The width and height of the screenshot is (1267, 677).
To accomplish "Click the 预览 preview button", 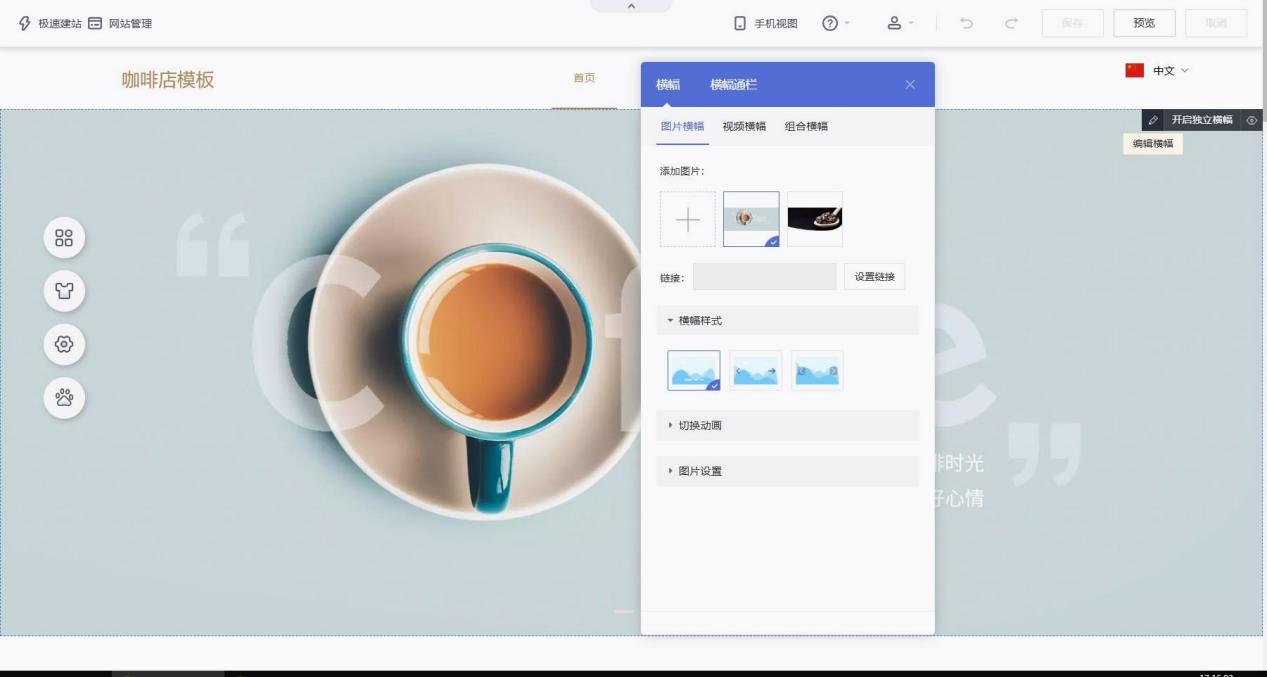I will coord(1144,24).
